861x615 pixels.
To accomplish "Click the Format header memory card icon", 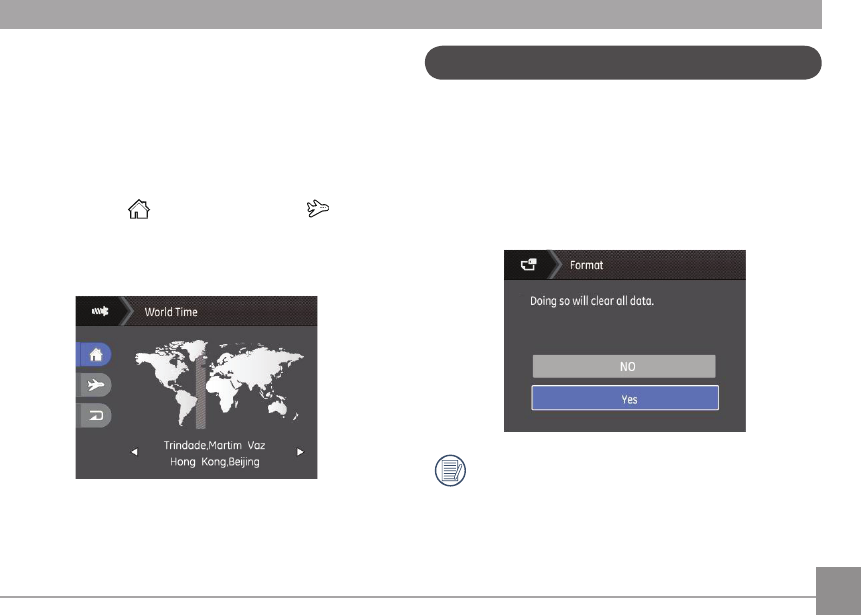I will 528,265.
